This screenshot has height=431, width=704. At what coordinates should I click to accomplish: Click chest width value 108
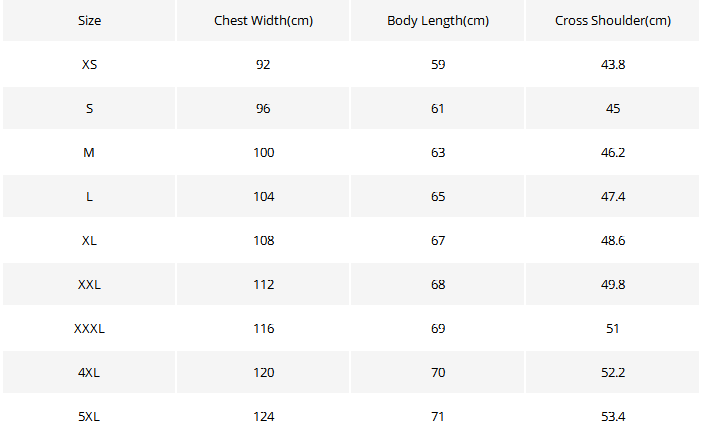pyautogui.click(x=263, y=241)
